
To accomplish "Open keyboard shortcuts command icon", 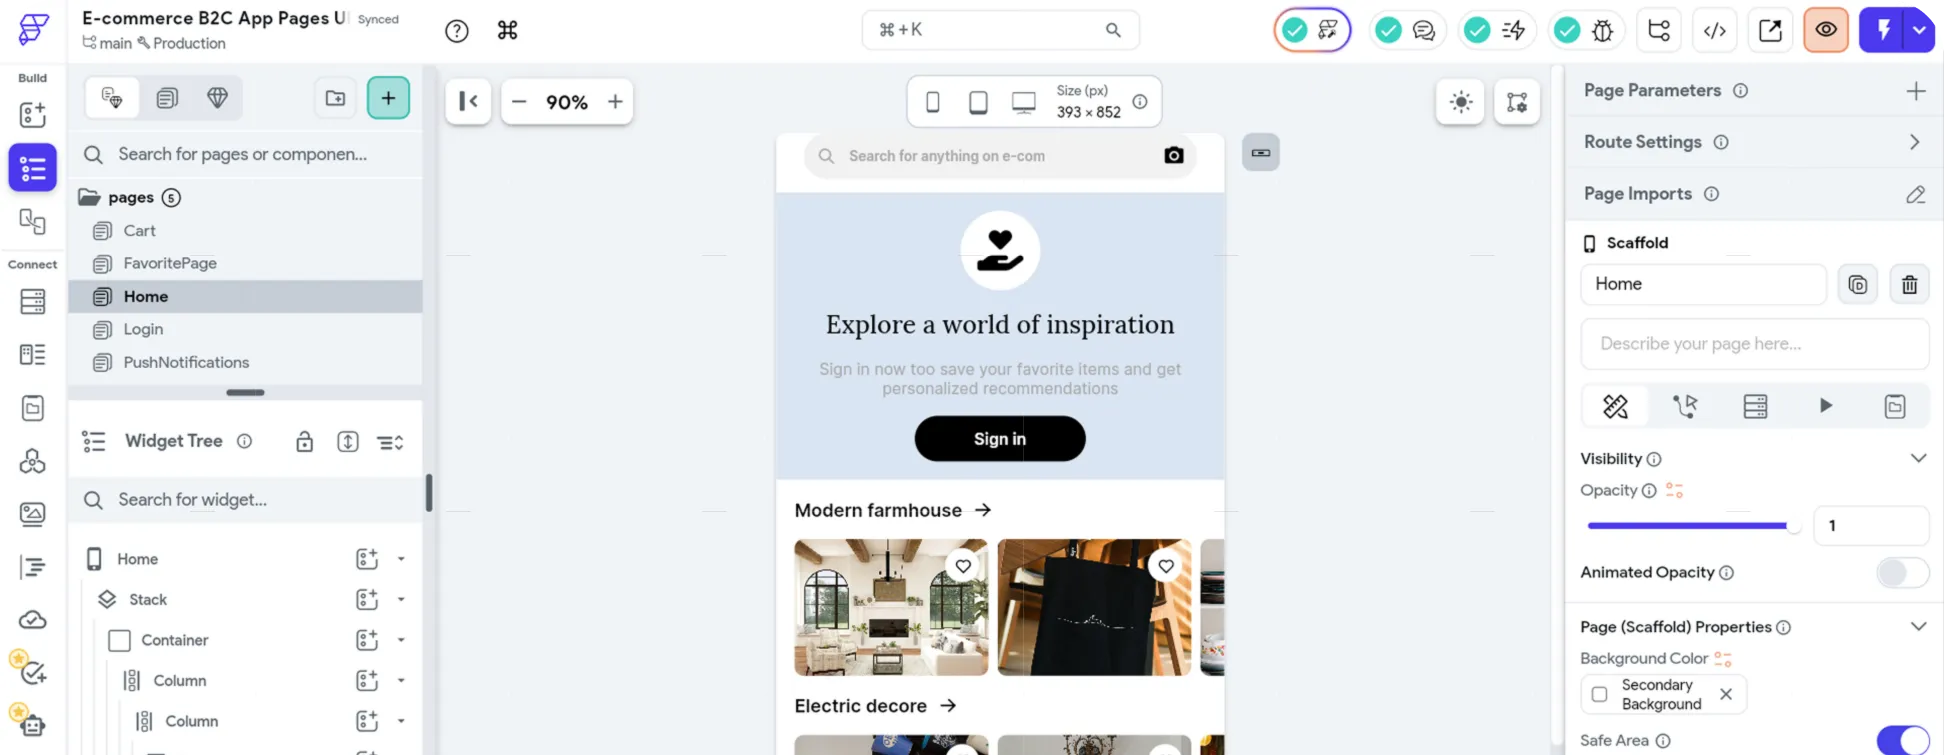I will tap(508, 31).
